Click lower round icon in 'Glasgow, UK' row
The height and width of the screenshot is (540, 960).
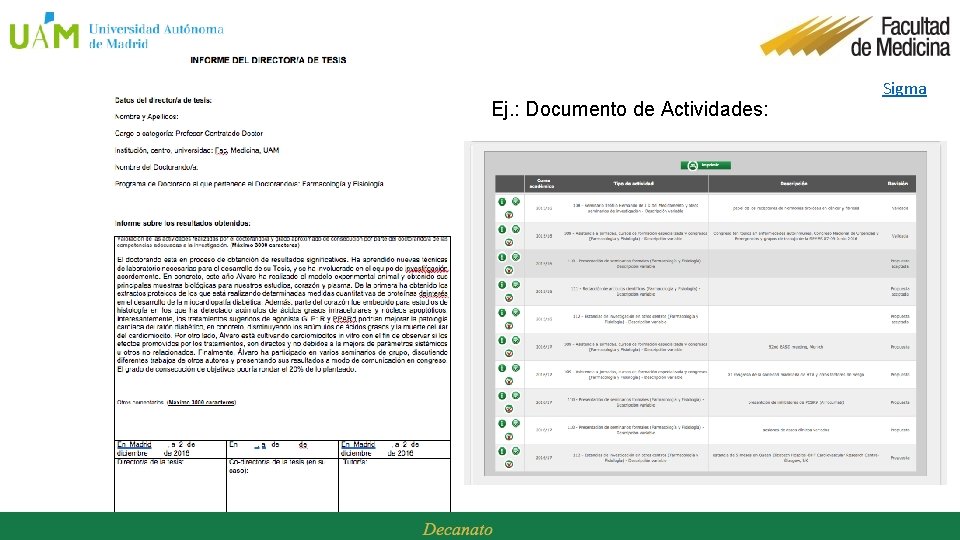(509, 464)
